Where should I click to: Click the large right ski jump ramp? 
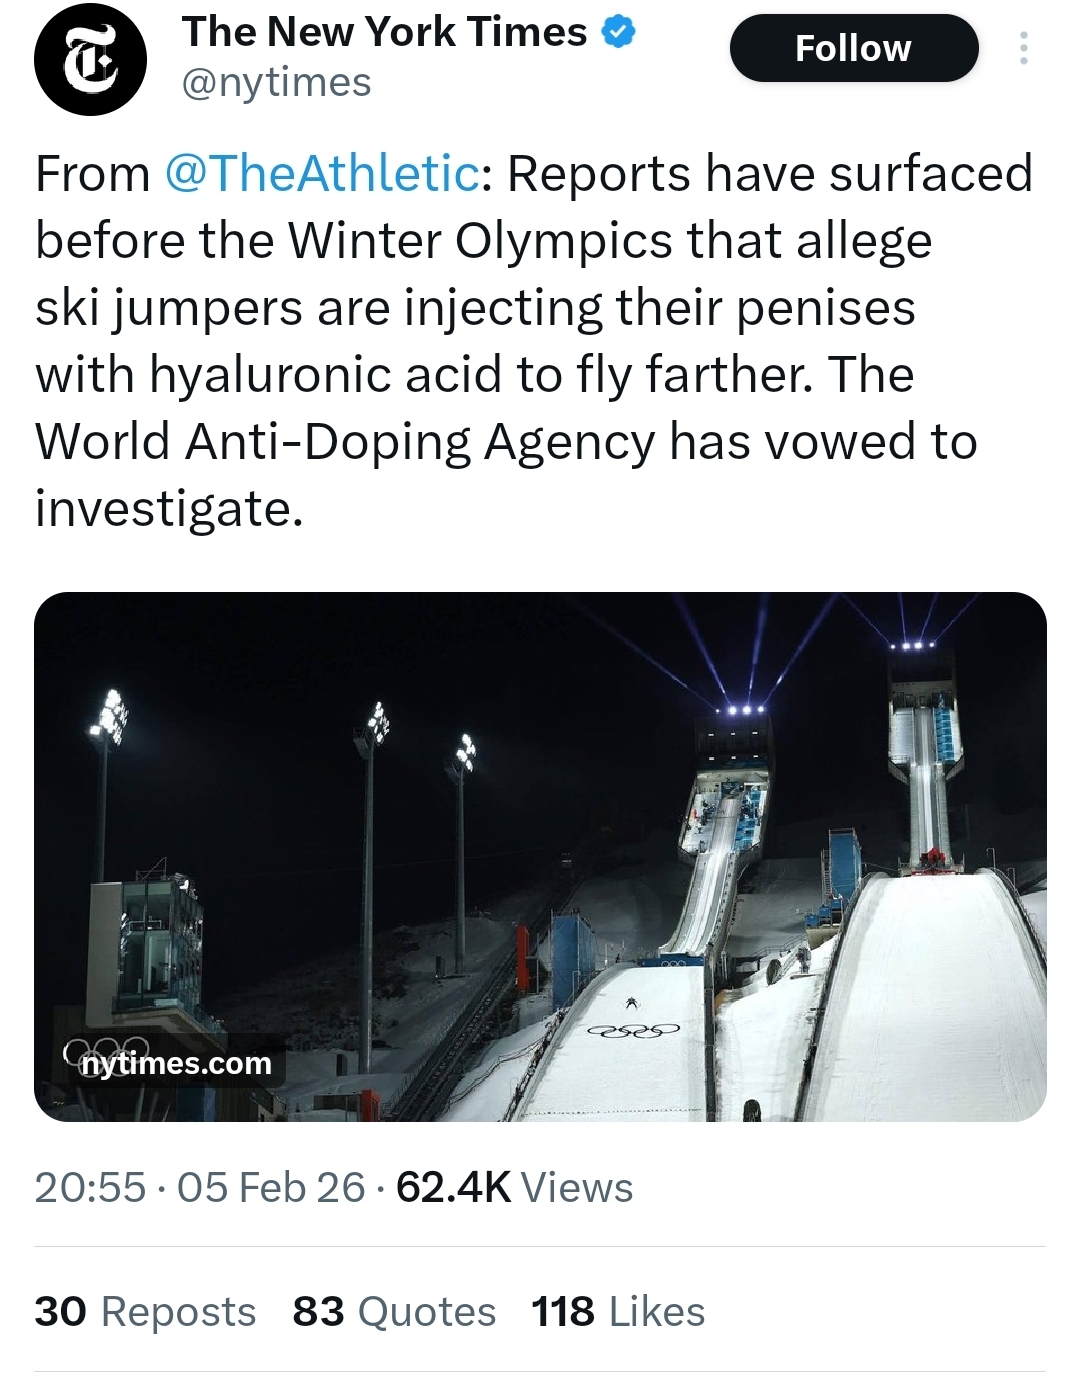pos(930,990)
